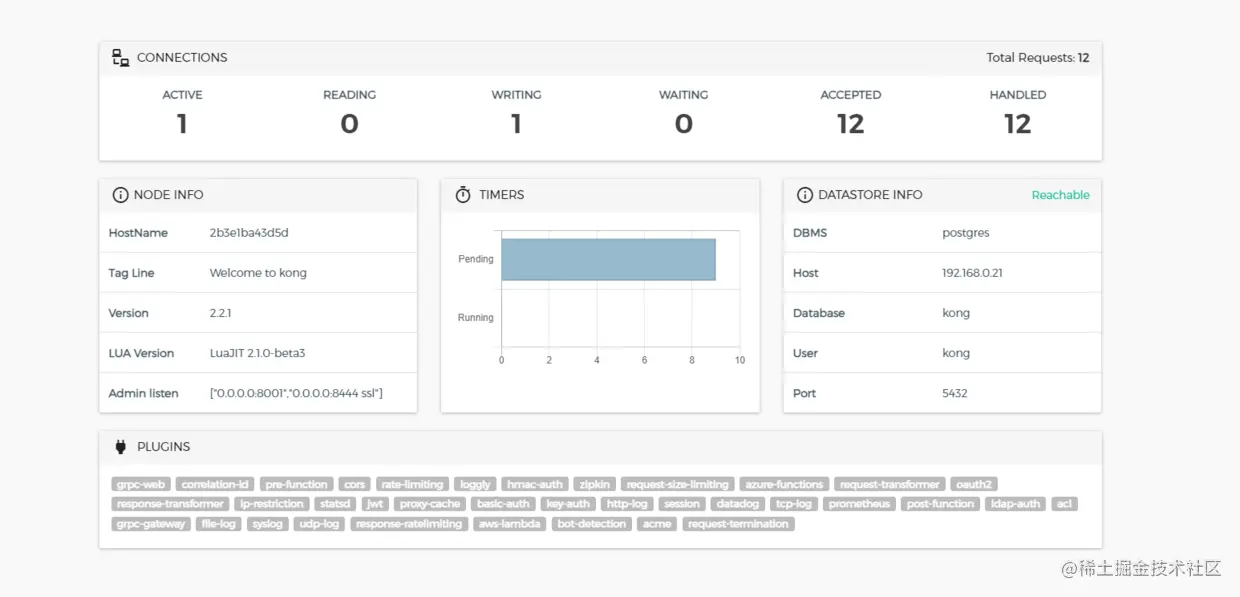
Task: Click the Admin listen address value
Action: [x=296, y=393]
